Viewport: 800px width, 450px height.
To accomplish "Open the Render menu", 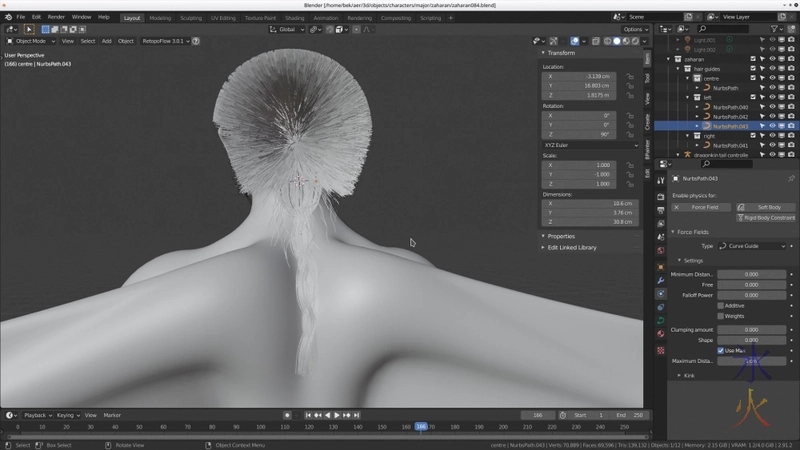I will pos(57,17).
